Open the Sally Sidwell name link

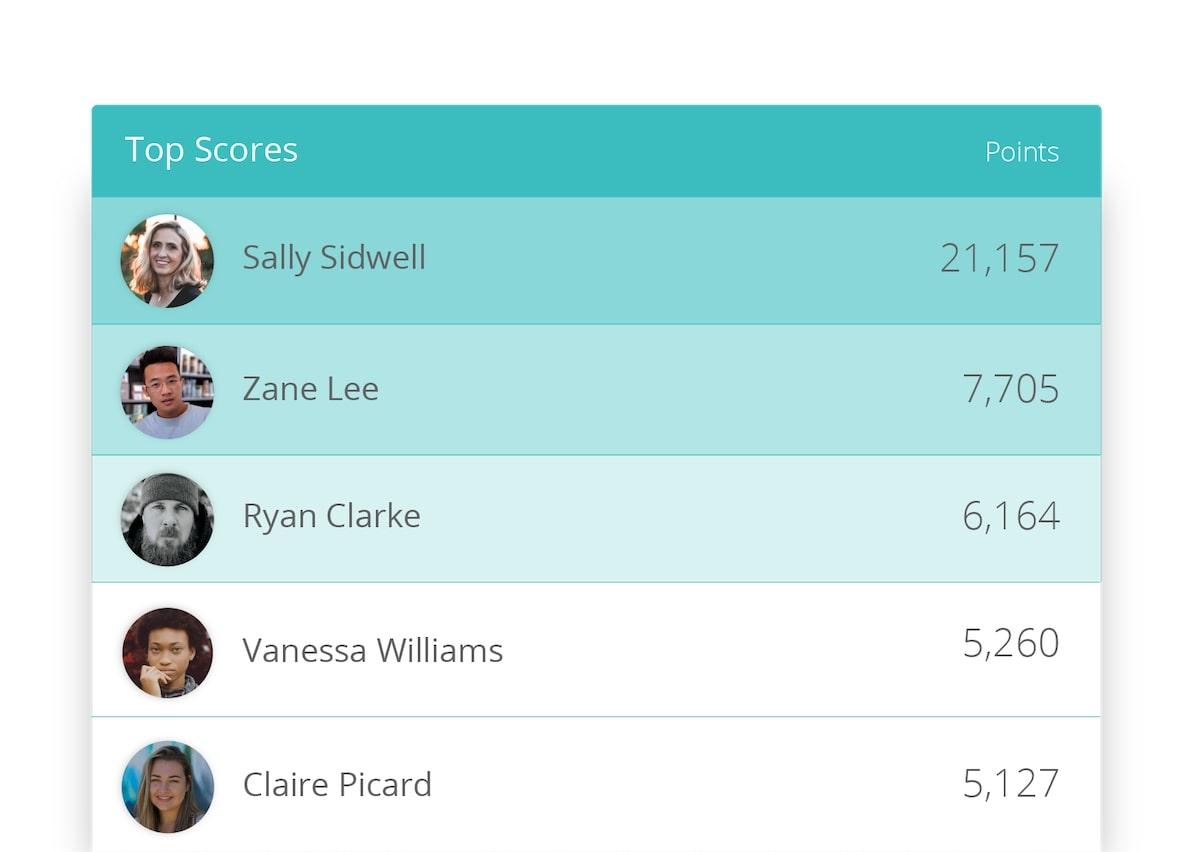click(x=334, y=258)
